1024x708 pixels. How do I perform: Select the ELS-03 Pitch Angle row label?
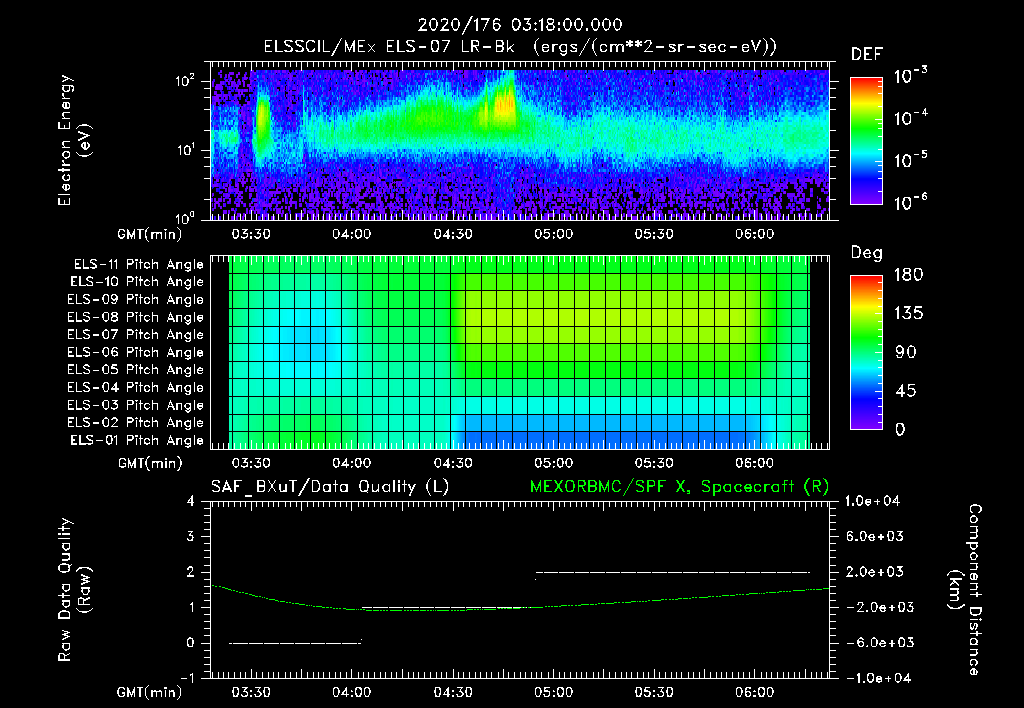(x=136, y=405)
